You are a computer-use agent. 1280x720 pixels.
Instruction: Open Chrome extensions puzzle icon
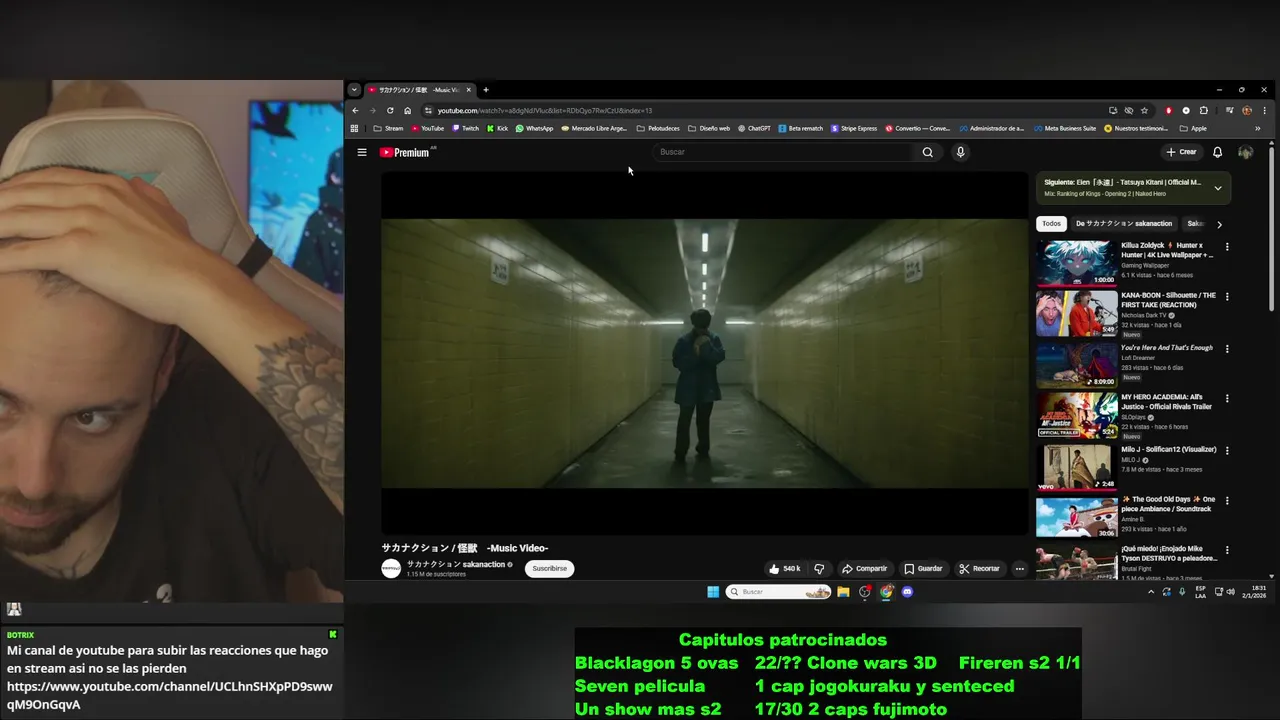(x=1204, y=110)
